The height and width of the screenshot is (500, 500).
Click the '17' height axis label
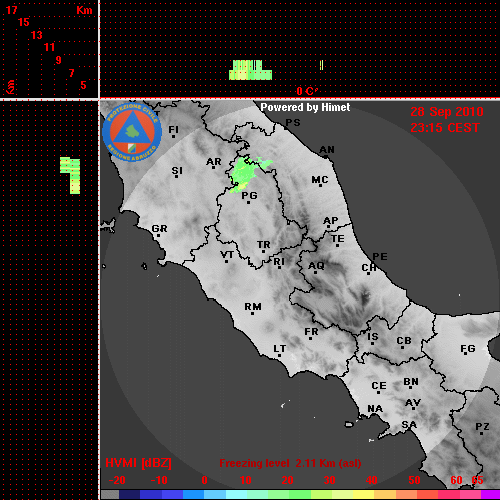click(11, 10)
